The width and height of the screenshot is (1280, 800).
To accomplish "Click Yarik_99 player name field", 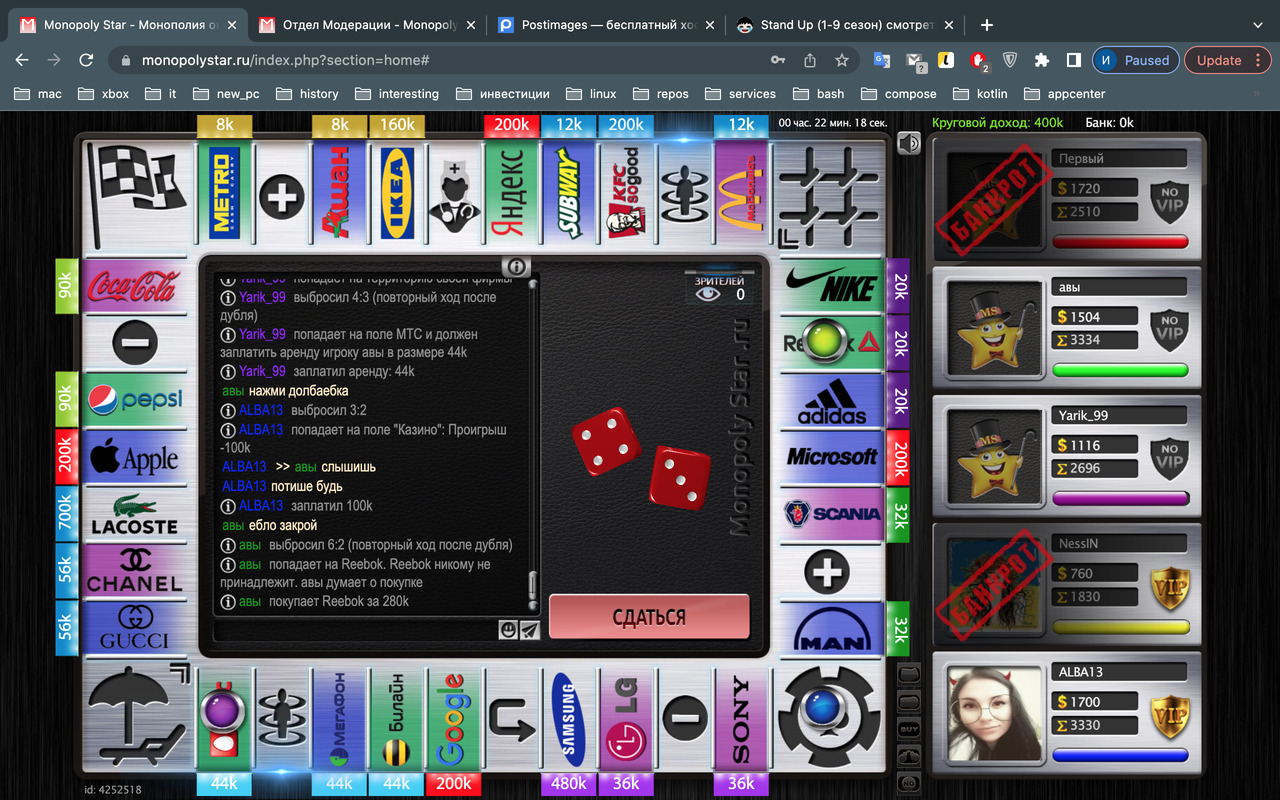I will click(1119, 415).
